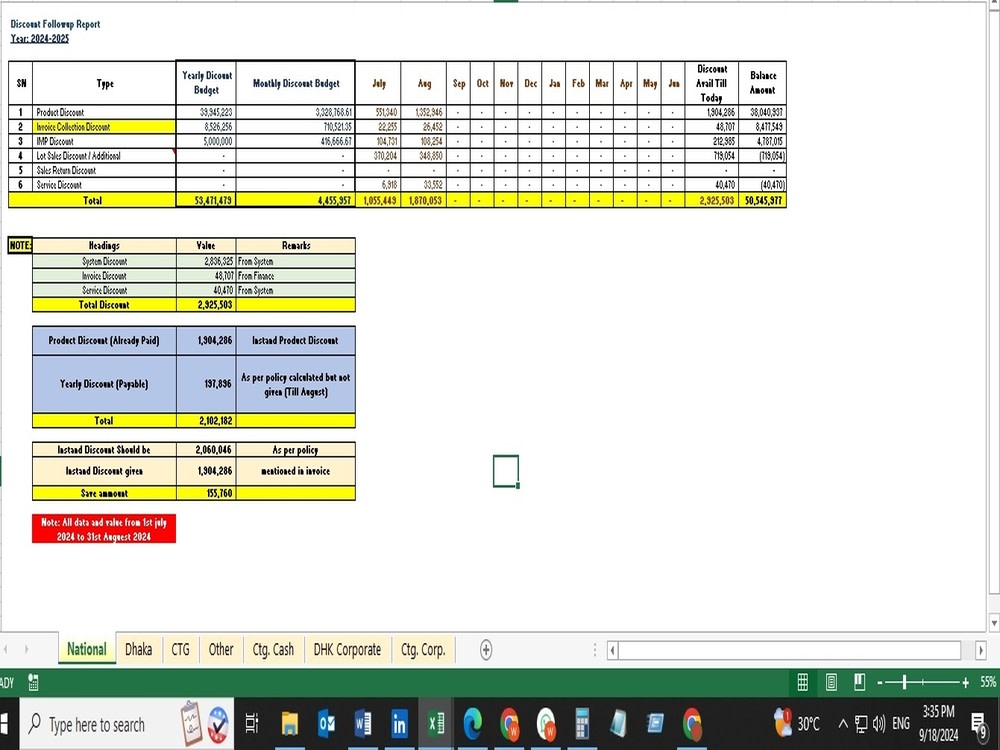Click the horizontal scrollbar left arrow

point(612,650)
